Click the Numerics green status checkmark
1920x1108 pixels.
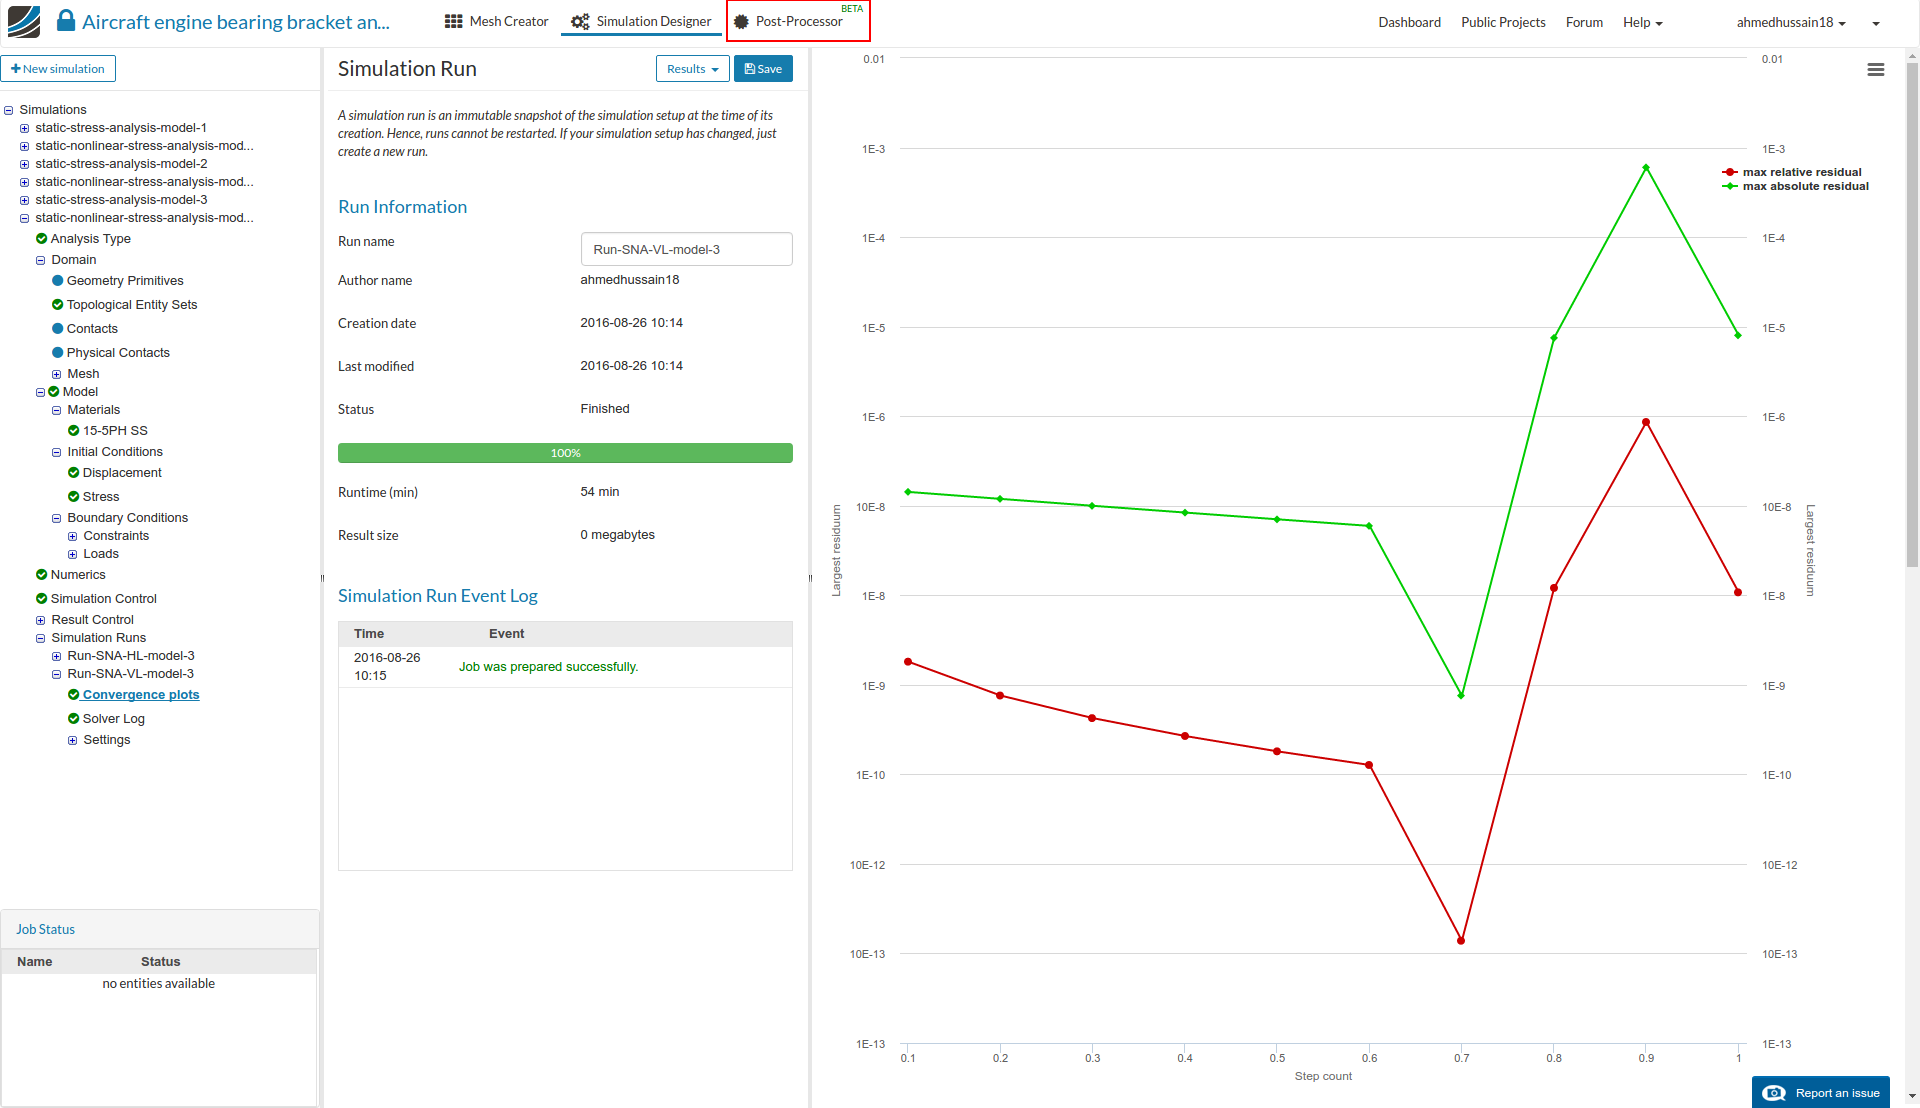(41, 574)
